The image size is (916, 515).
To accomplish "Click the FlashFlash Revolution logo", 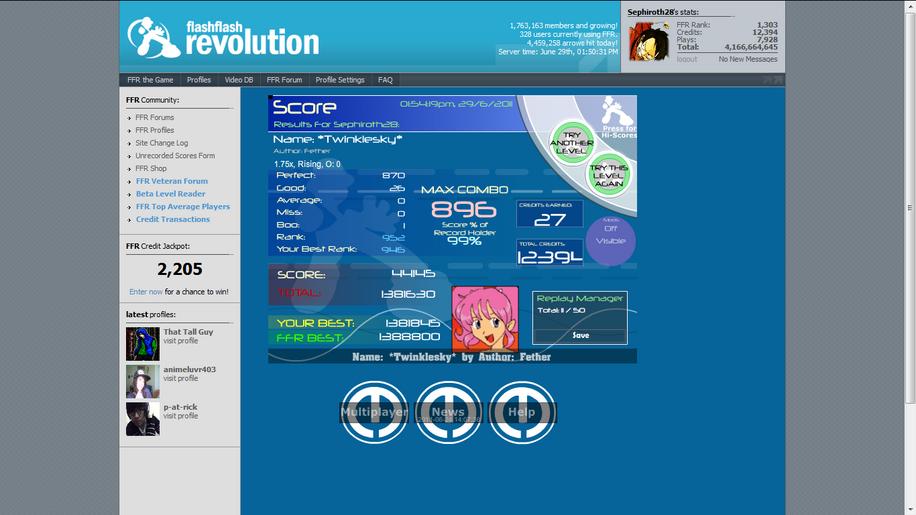I will tap(223, 38).
